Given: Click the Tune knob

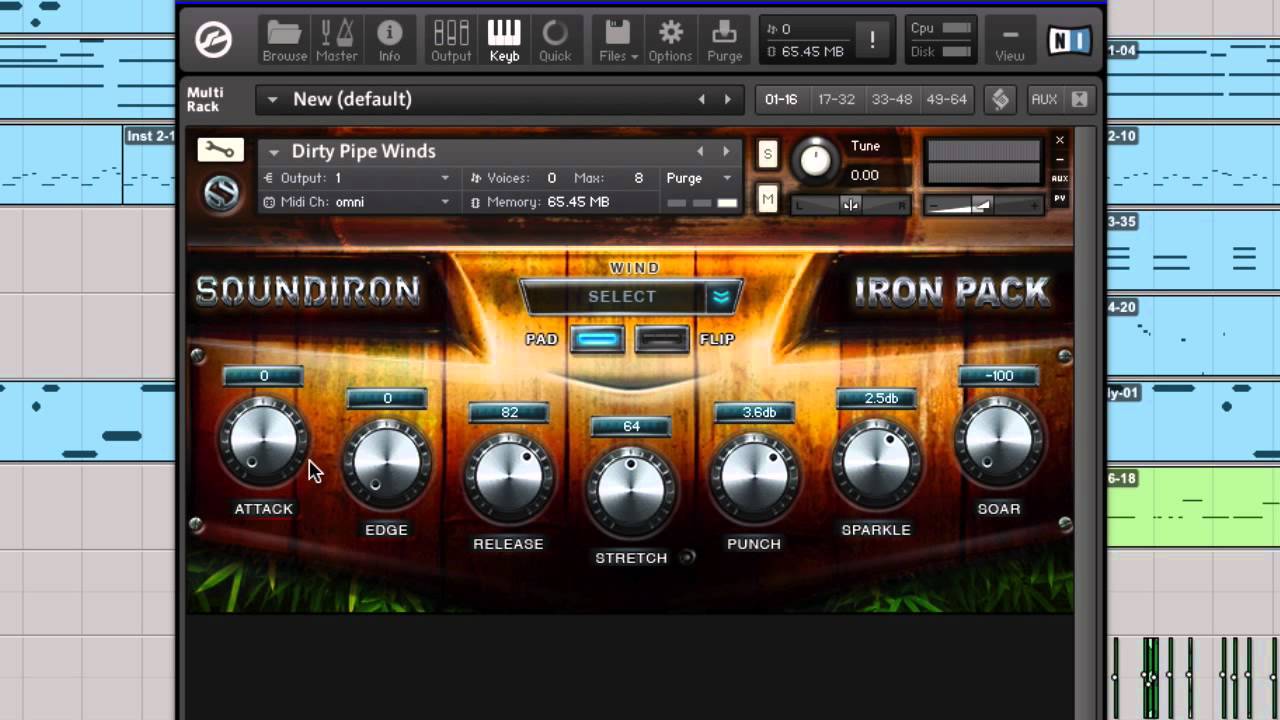Looking at the screenshot, I should coord(816,160).
